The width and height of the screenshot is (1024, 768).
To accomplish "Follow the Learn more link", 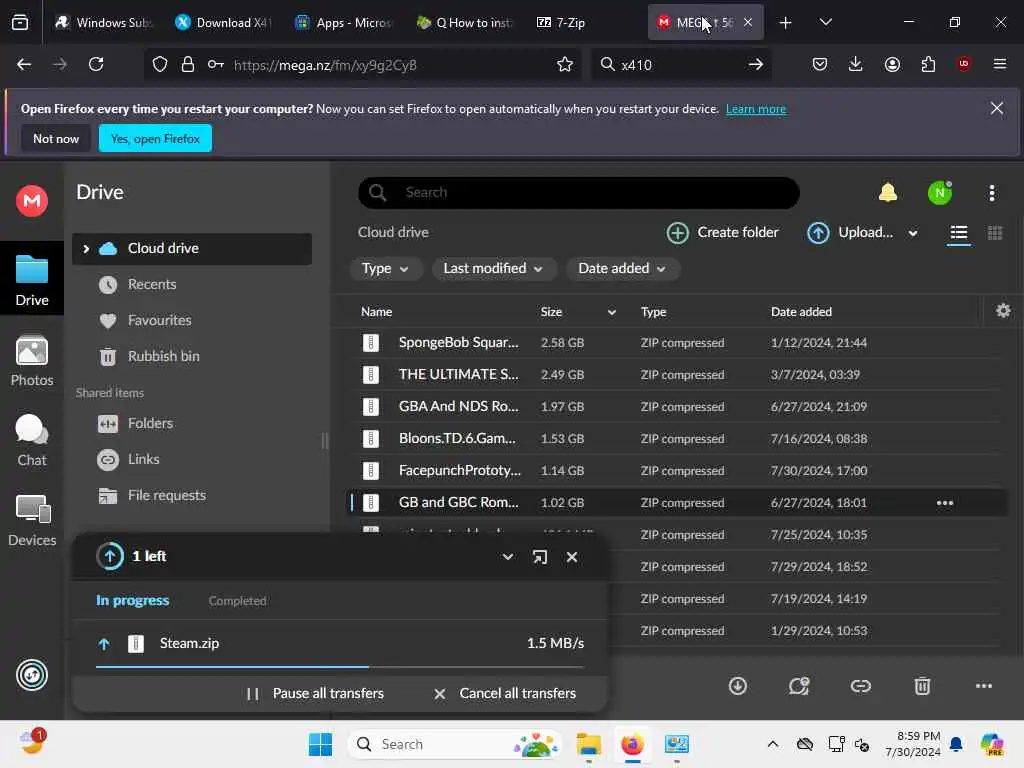I will 756,109.
